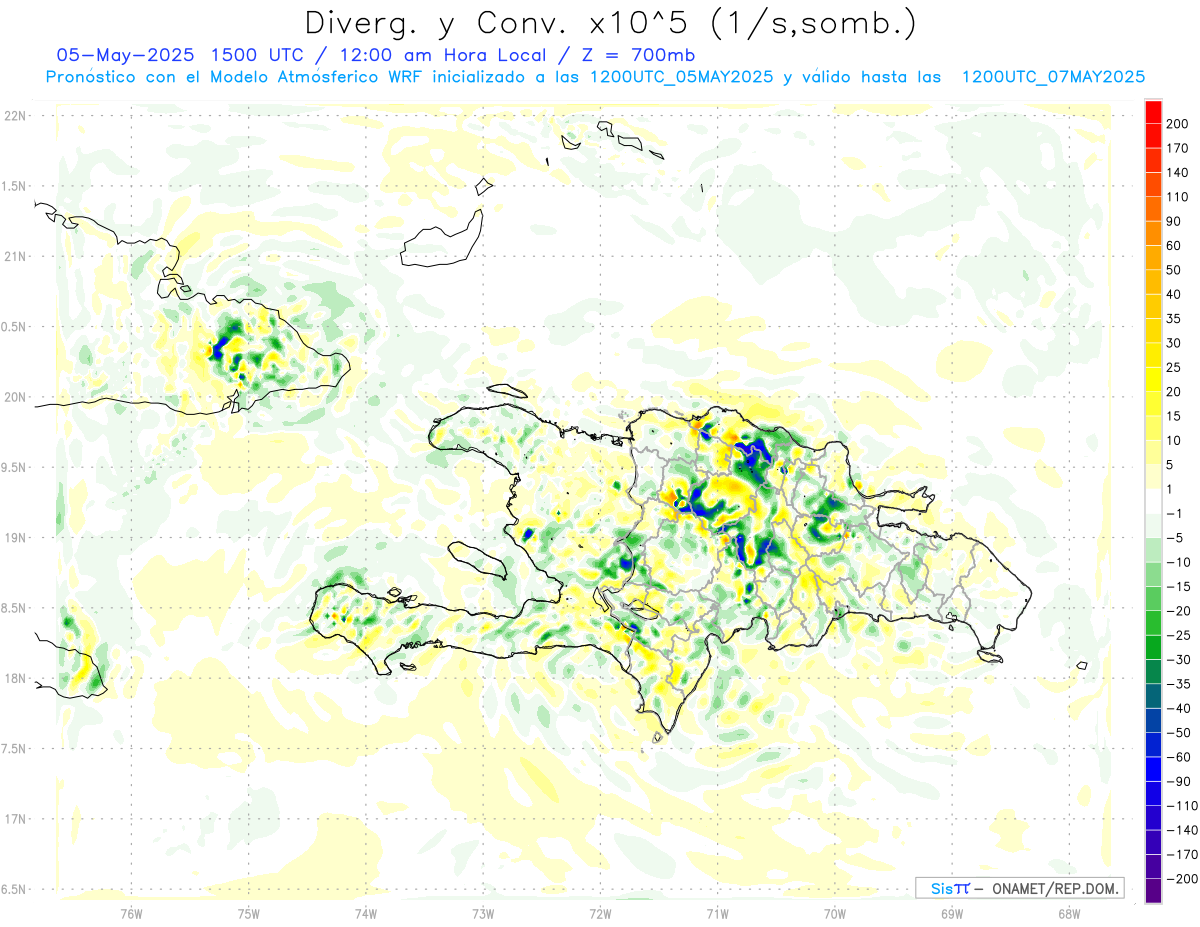This screenshot has width=1200, height=927.
Task: Click the white colorbar segment between 1 and -1
Action: [x=1153, y=501]
